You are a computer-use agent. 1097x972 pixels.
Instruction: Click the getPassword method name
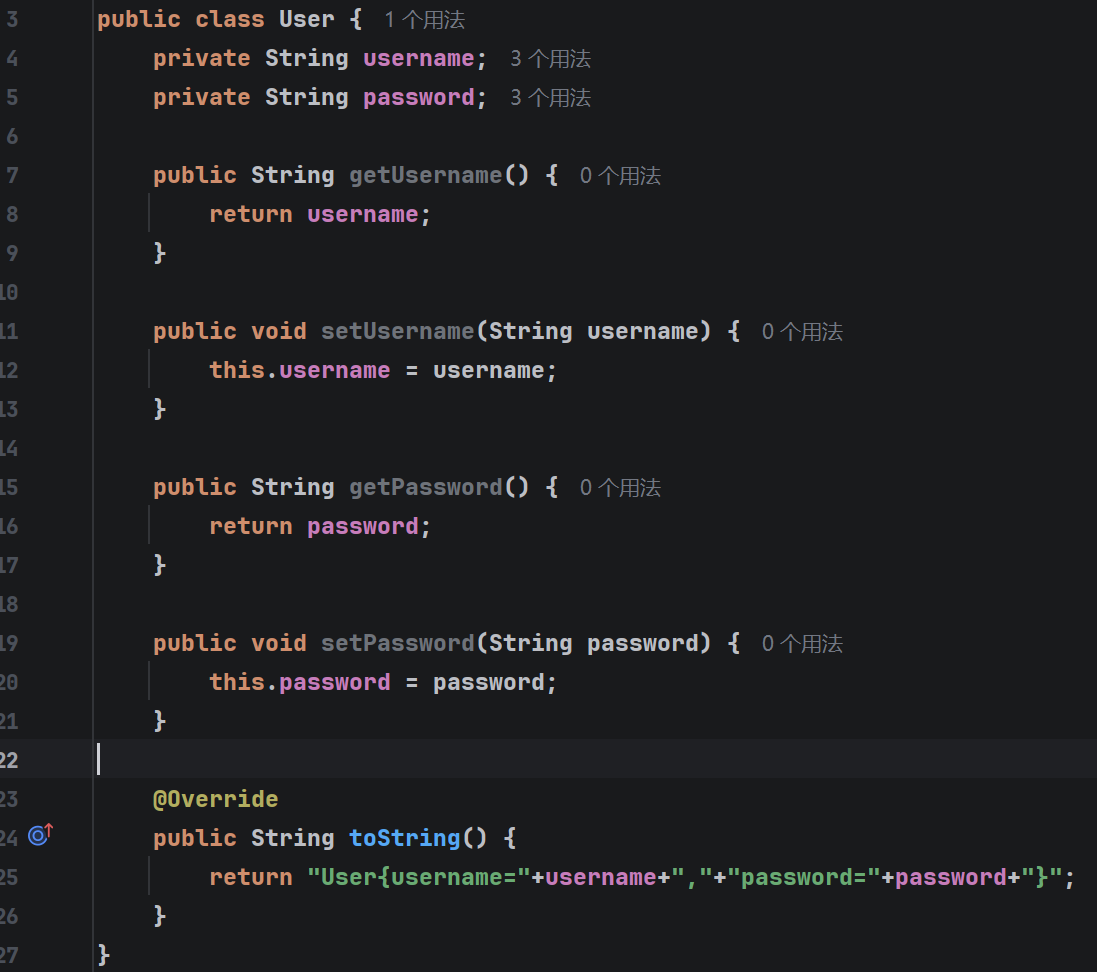(x=425, y=487)
